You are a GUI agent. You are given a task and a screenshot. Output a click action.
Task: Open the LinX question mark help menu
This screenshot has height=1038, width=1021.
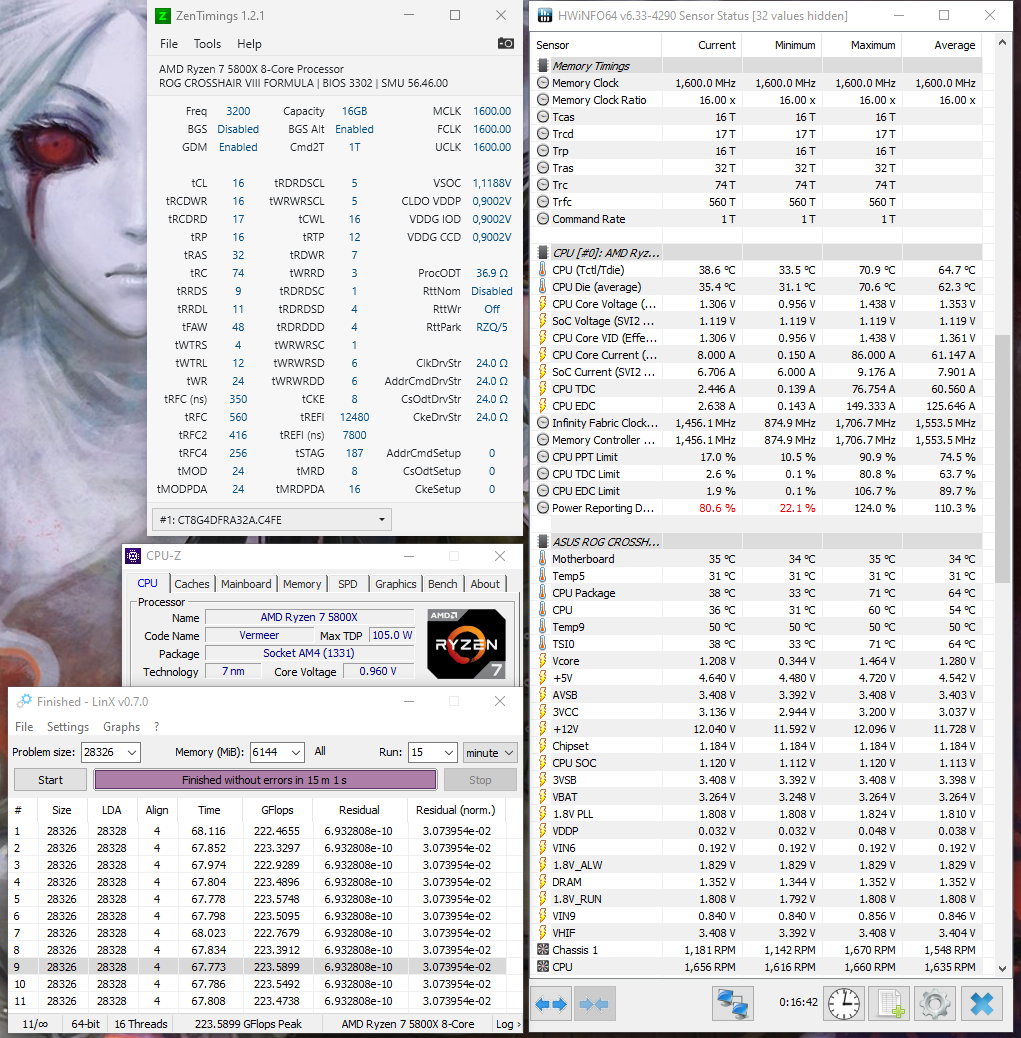click(x=156, y=726)
